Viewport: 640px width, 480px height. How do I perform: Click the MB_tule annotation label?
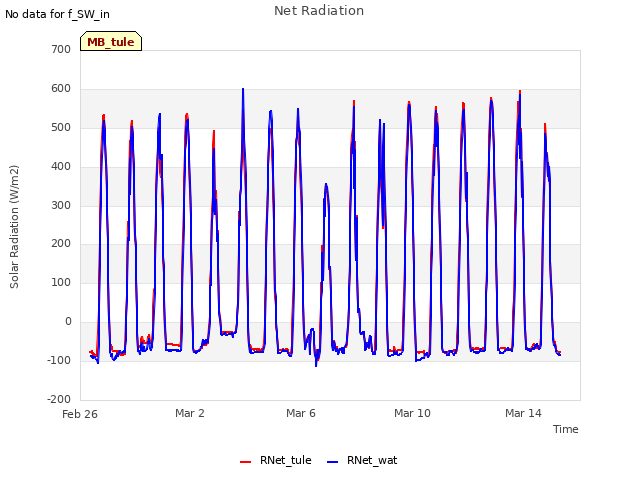point(111,41)
